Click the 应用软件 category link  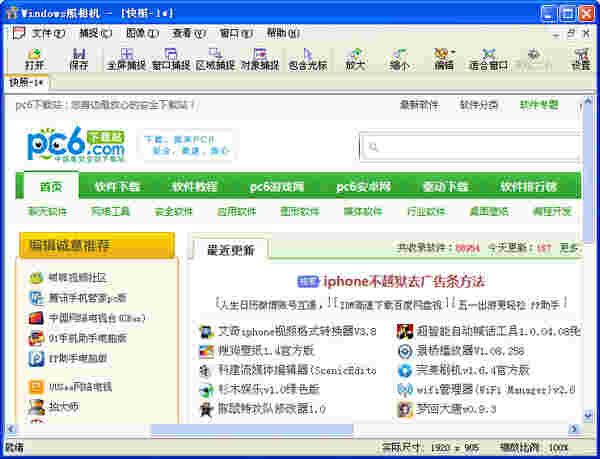[x=236, y=211]
